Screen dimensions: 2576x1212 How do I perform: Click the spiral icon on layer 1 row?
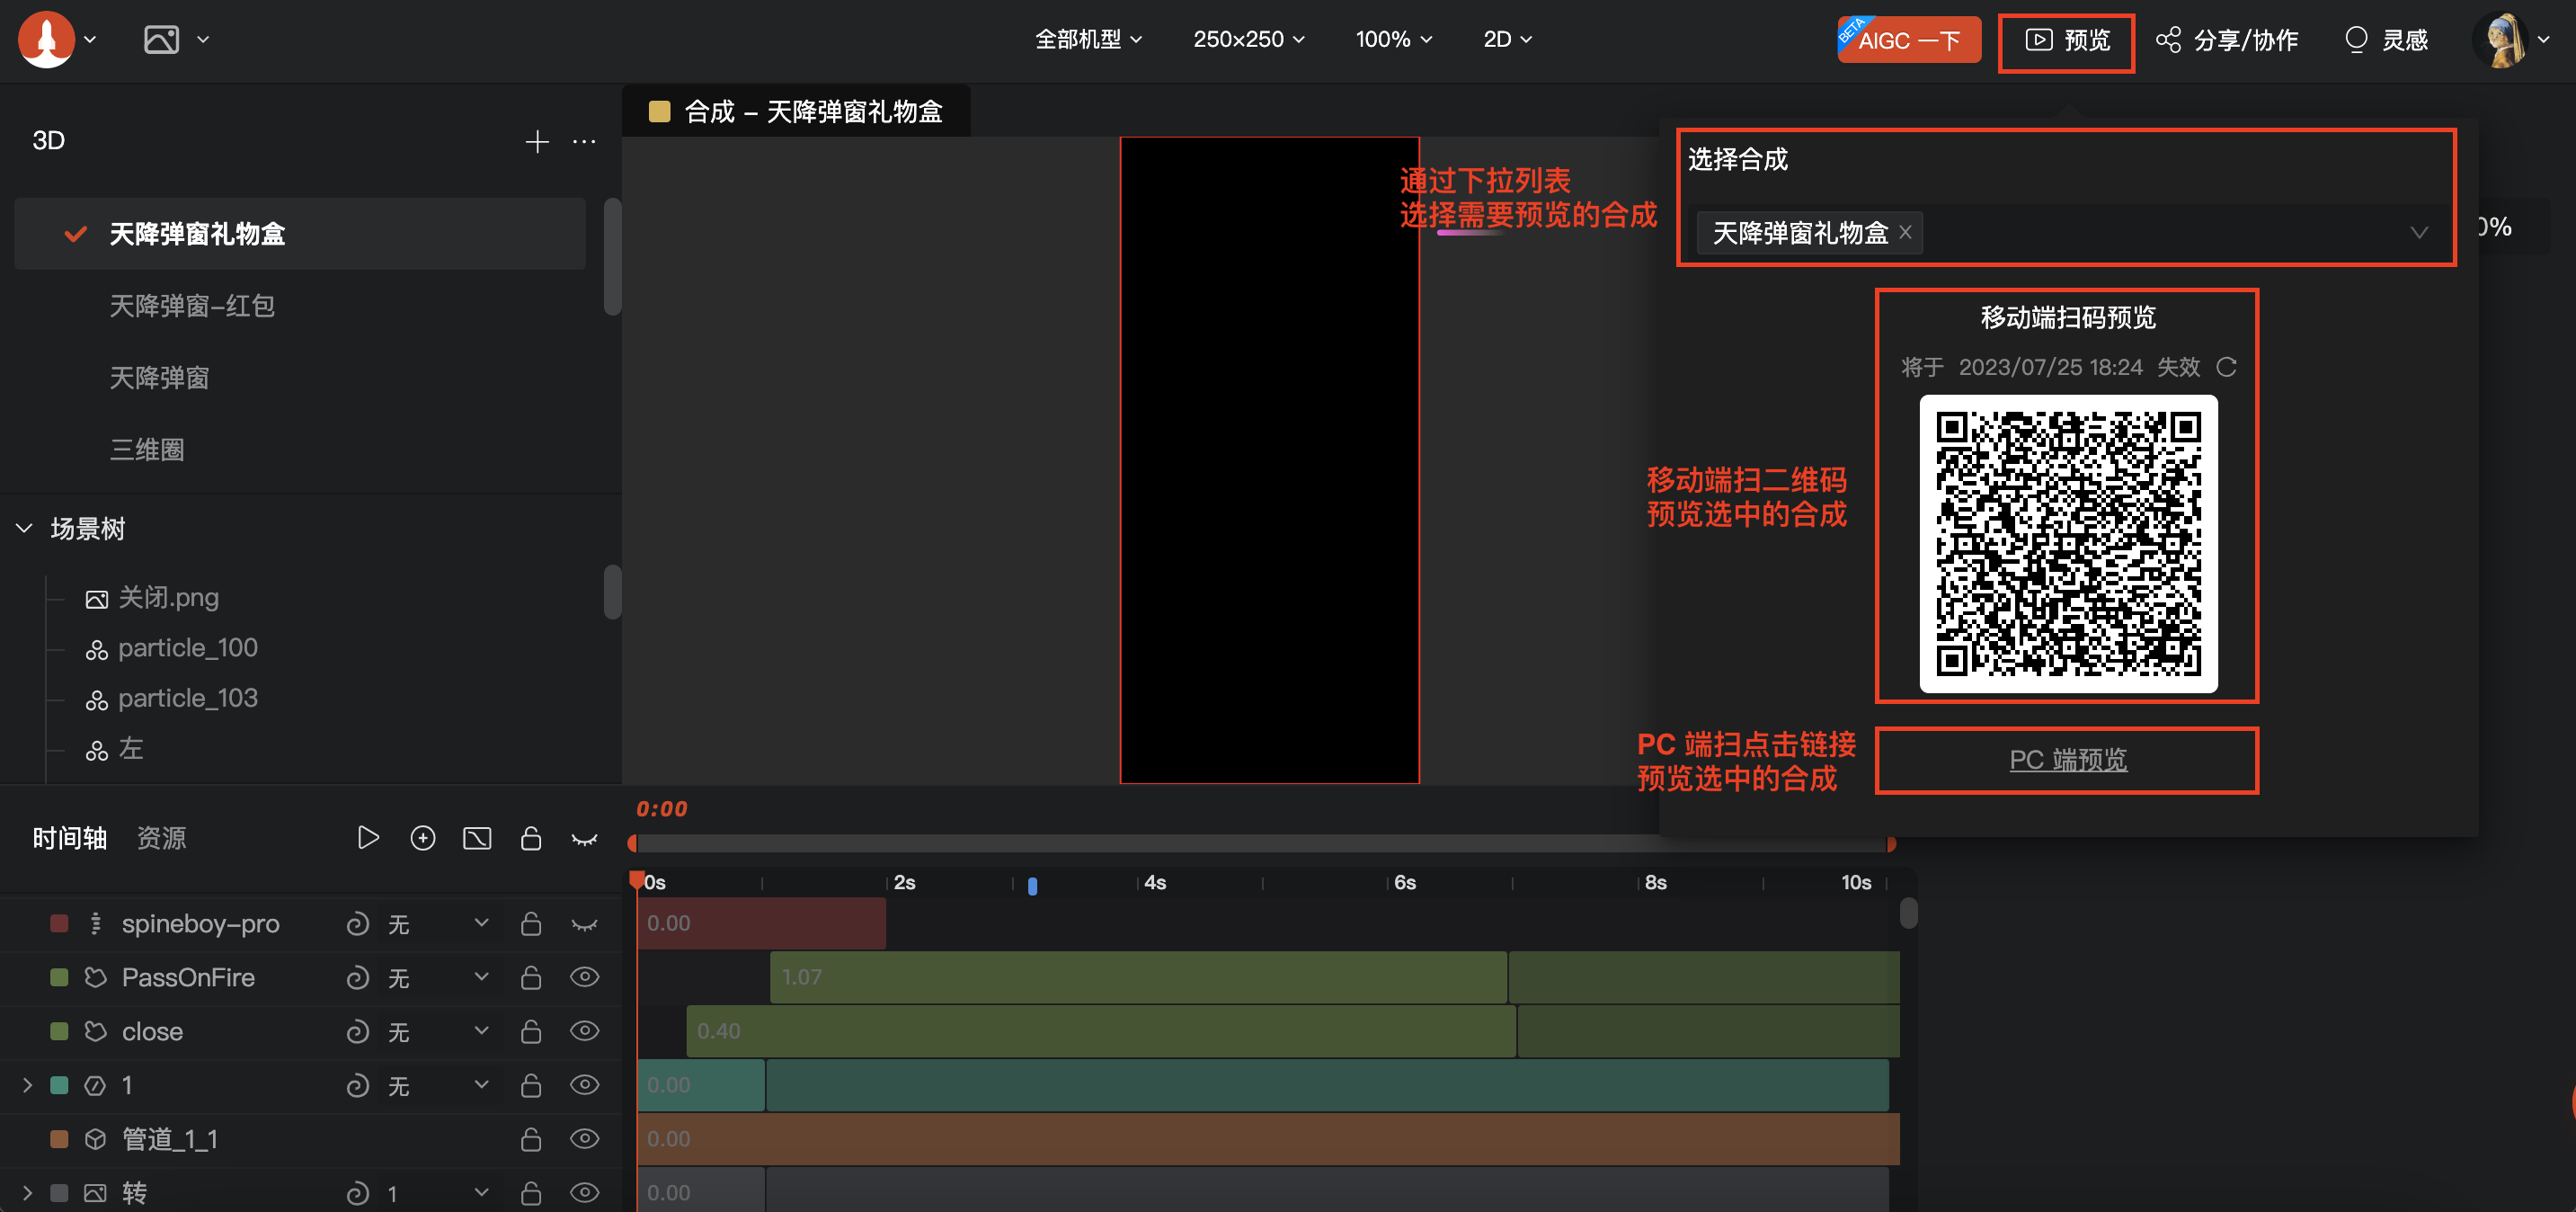(x=357, y=1086)
